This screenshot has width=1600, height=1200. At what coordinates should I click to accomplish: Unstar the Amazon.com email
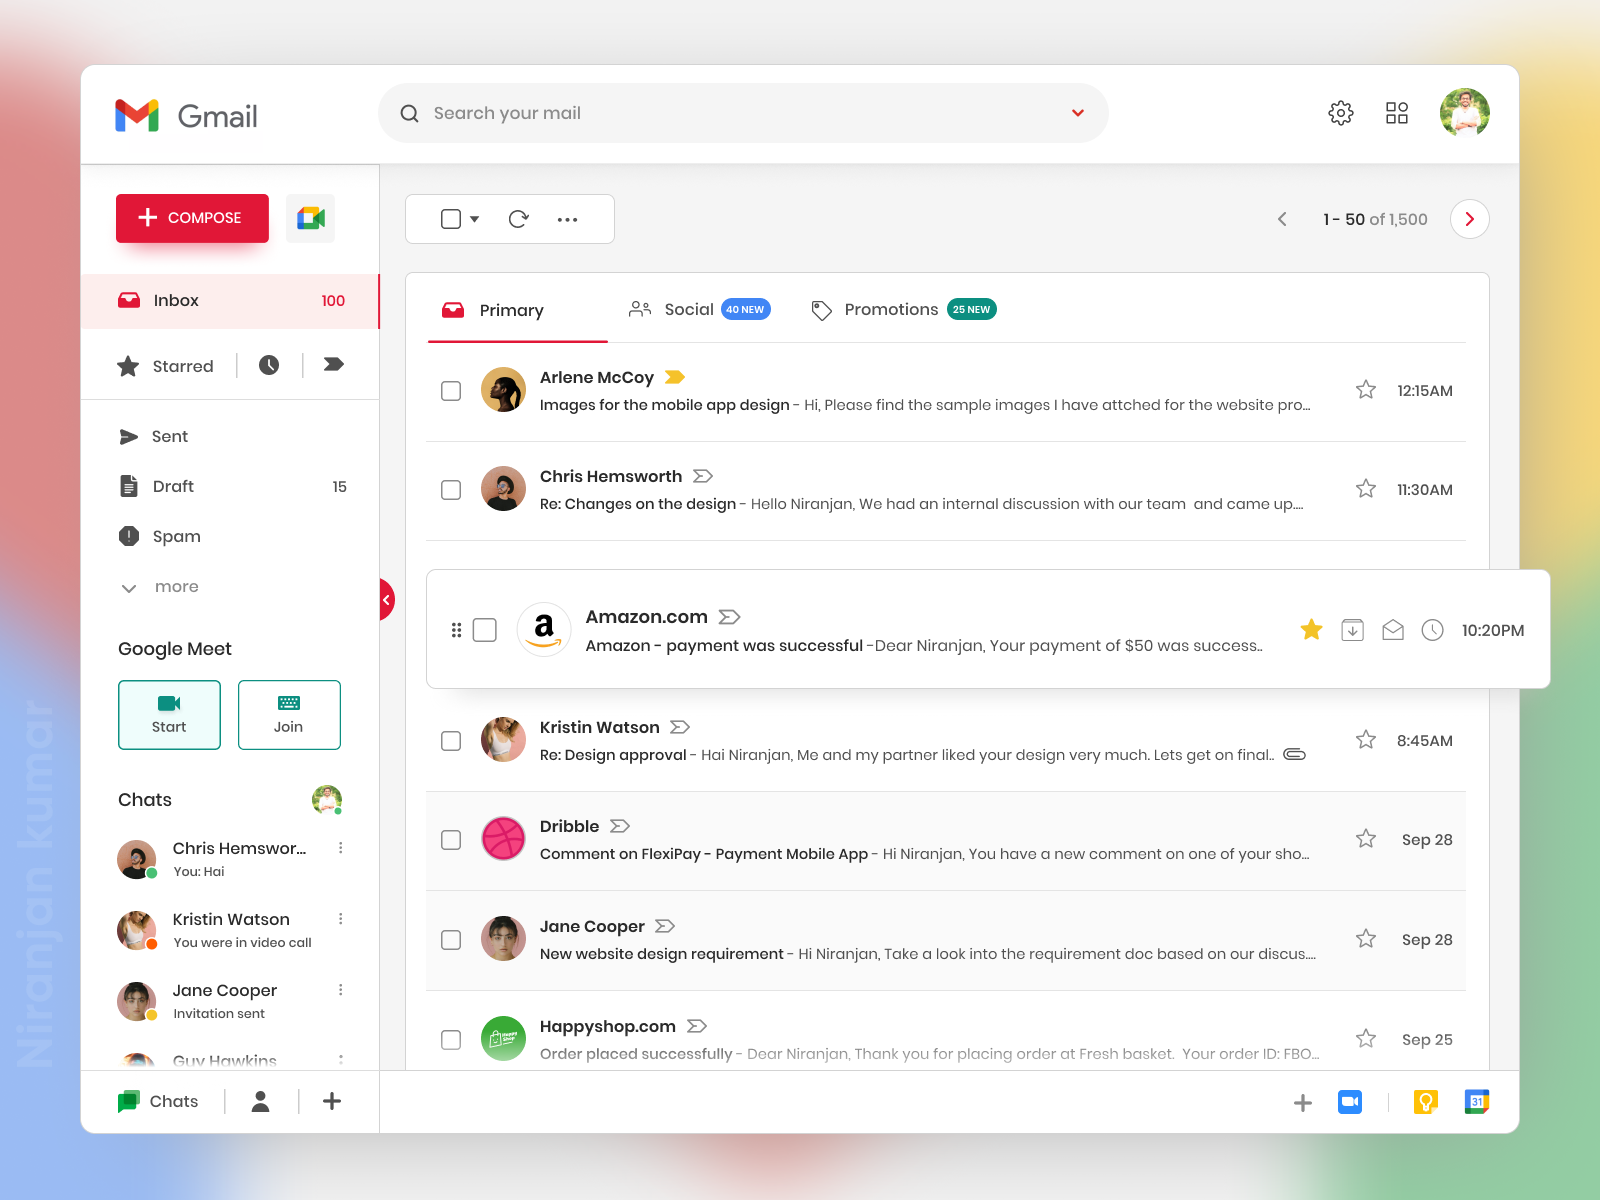click(x=1311, y=629)
